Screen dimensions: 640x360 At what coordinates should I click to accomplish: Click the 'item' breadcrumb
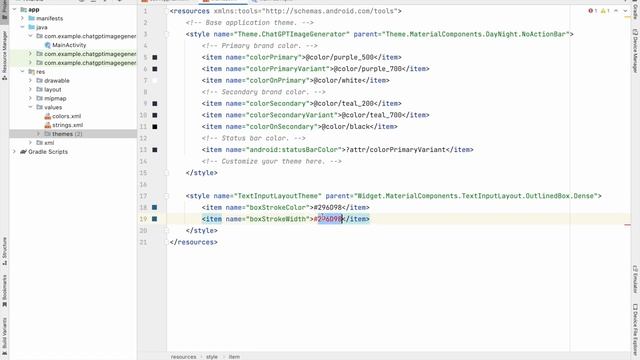[234, 357]
